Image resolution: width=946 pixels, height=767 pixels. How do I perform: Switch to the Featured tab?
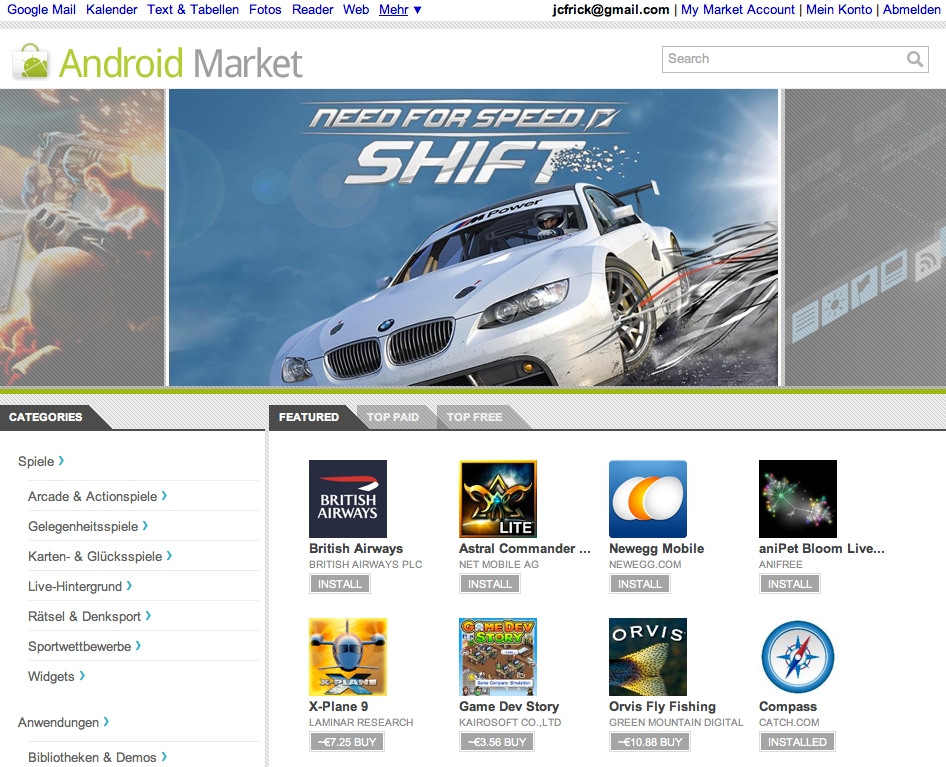pyautogui.click(x=309, y=417)
